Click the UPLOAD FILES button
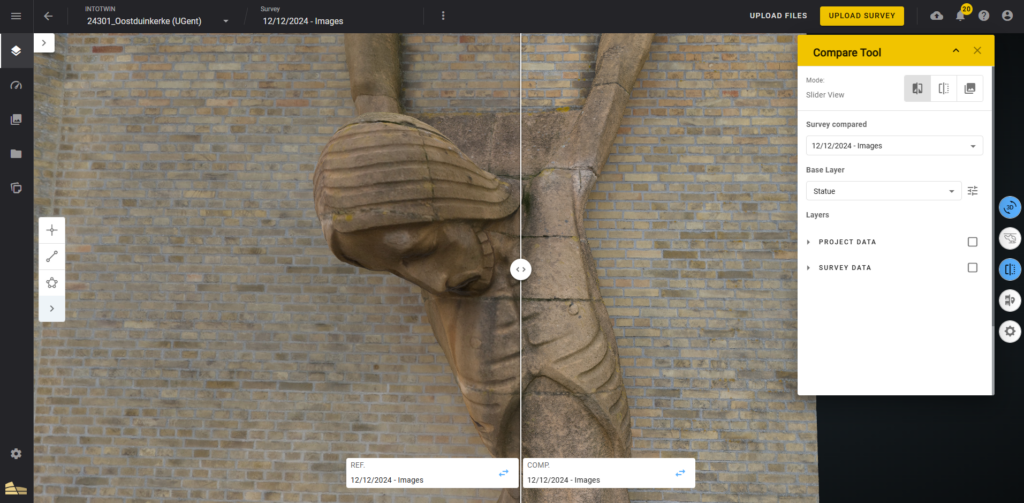The height and width of the screenshot is (503, 1024). [778, 16]
